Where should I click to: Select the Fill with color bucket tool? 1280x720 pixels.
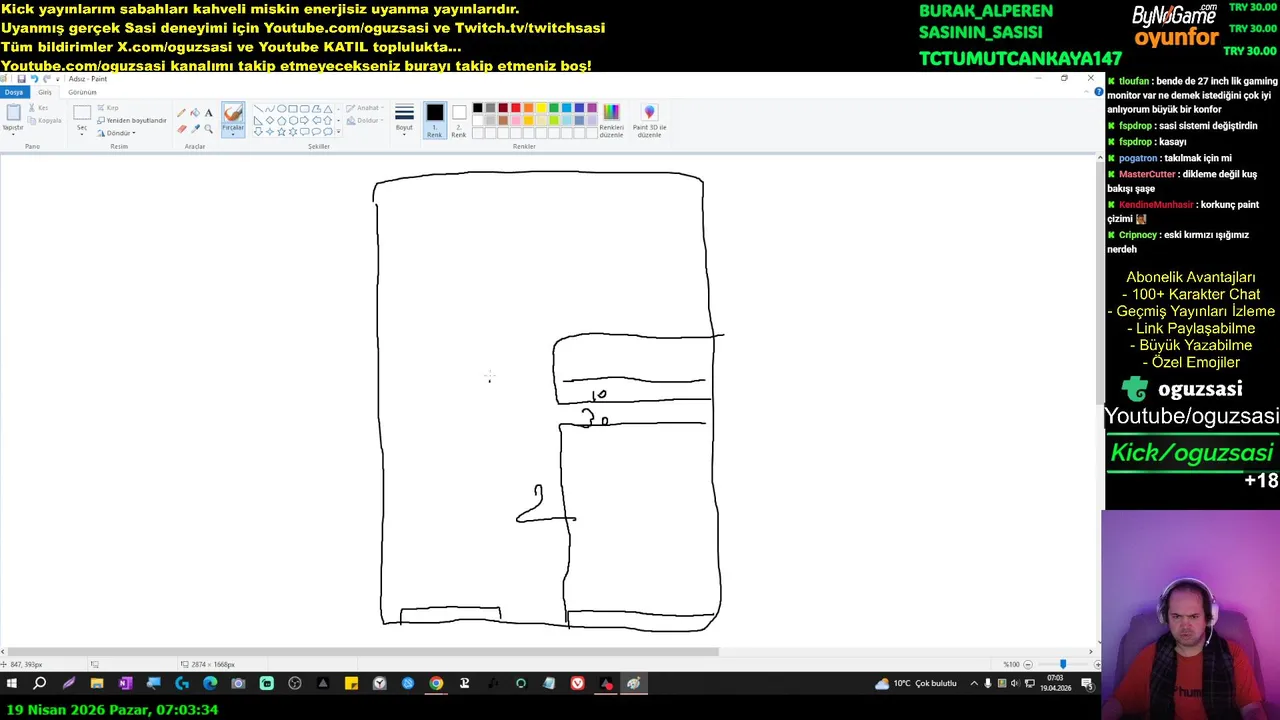coord(195,113)
